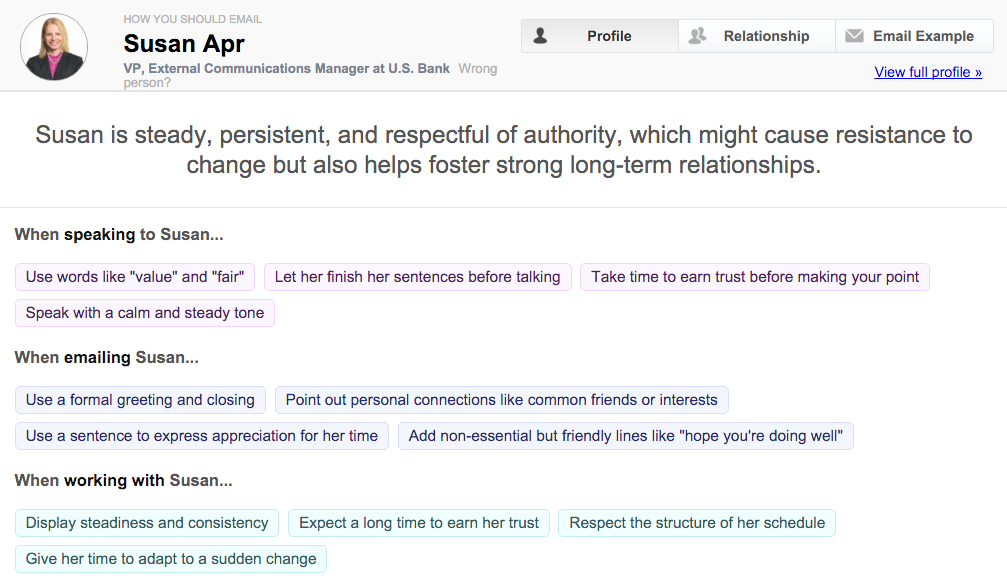Click the Wrong person? link

[310, 75]
